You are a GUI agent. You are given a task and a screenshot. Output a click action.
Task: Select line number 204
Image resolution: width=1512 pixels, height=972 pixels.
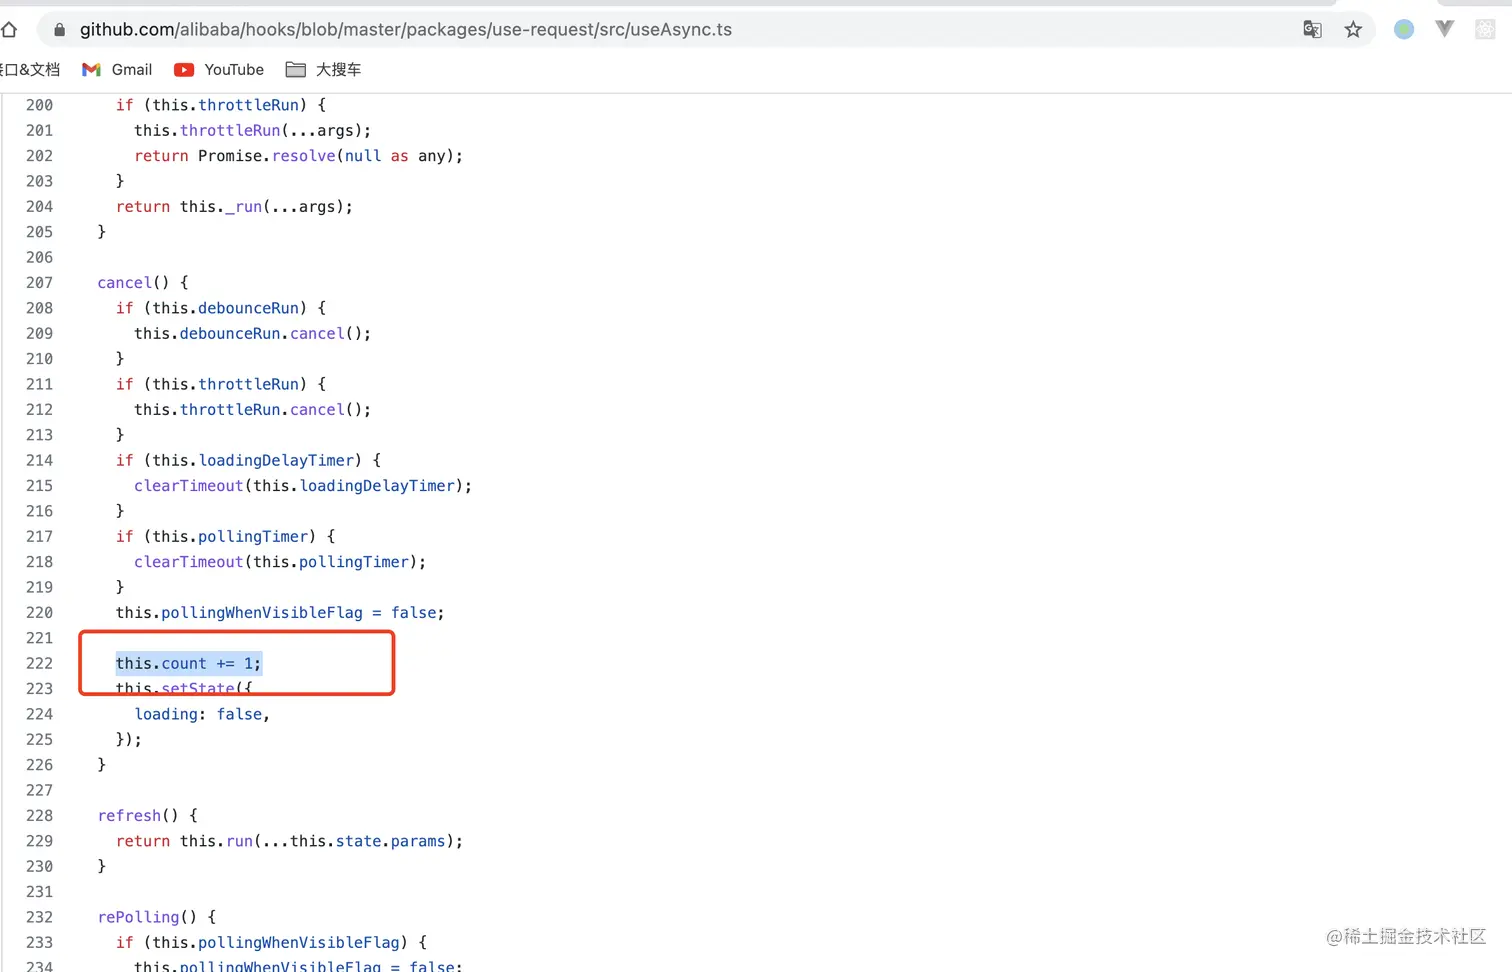coord(40,207)
